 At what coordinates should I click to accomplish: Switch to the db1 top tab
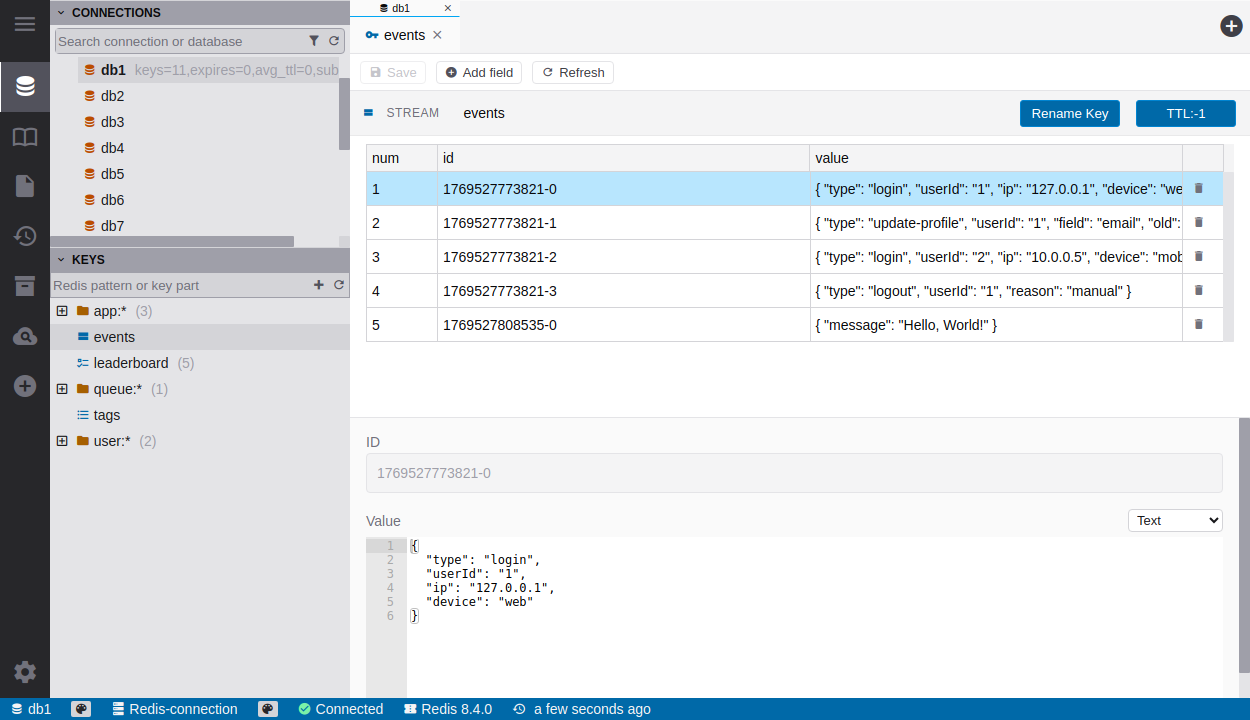tap(400, 8)
